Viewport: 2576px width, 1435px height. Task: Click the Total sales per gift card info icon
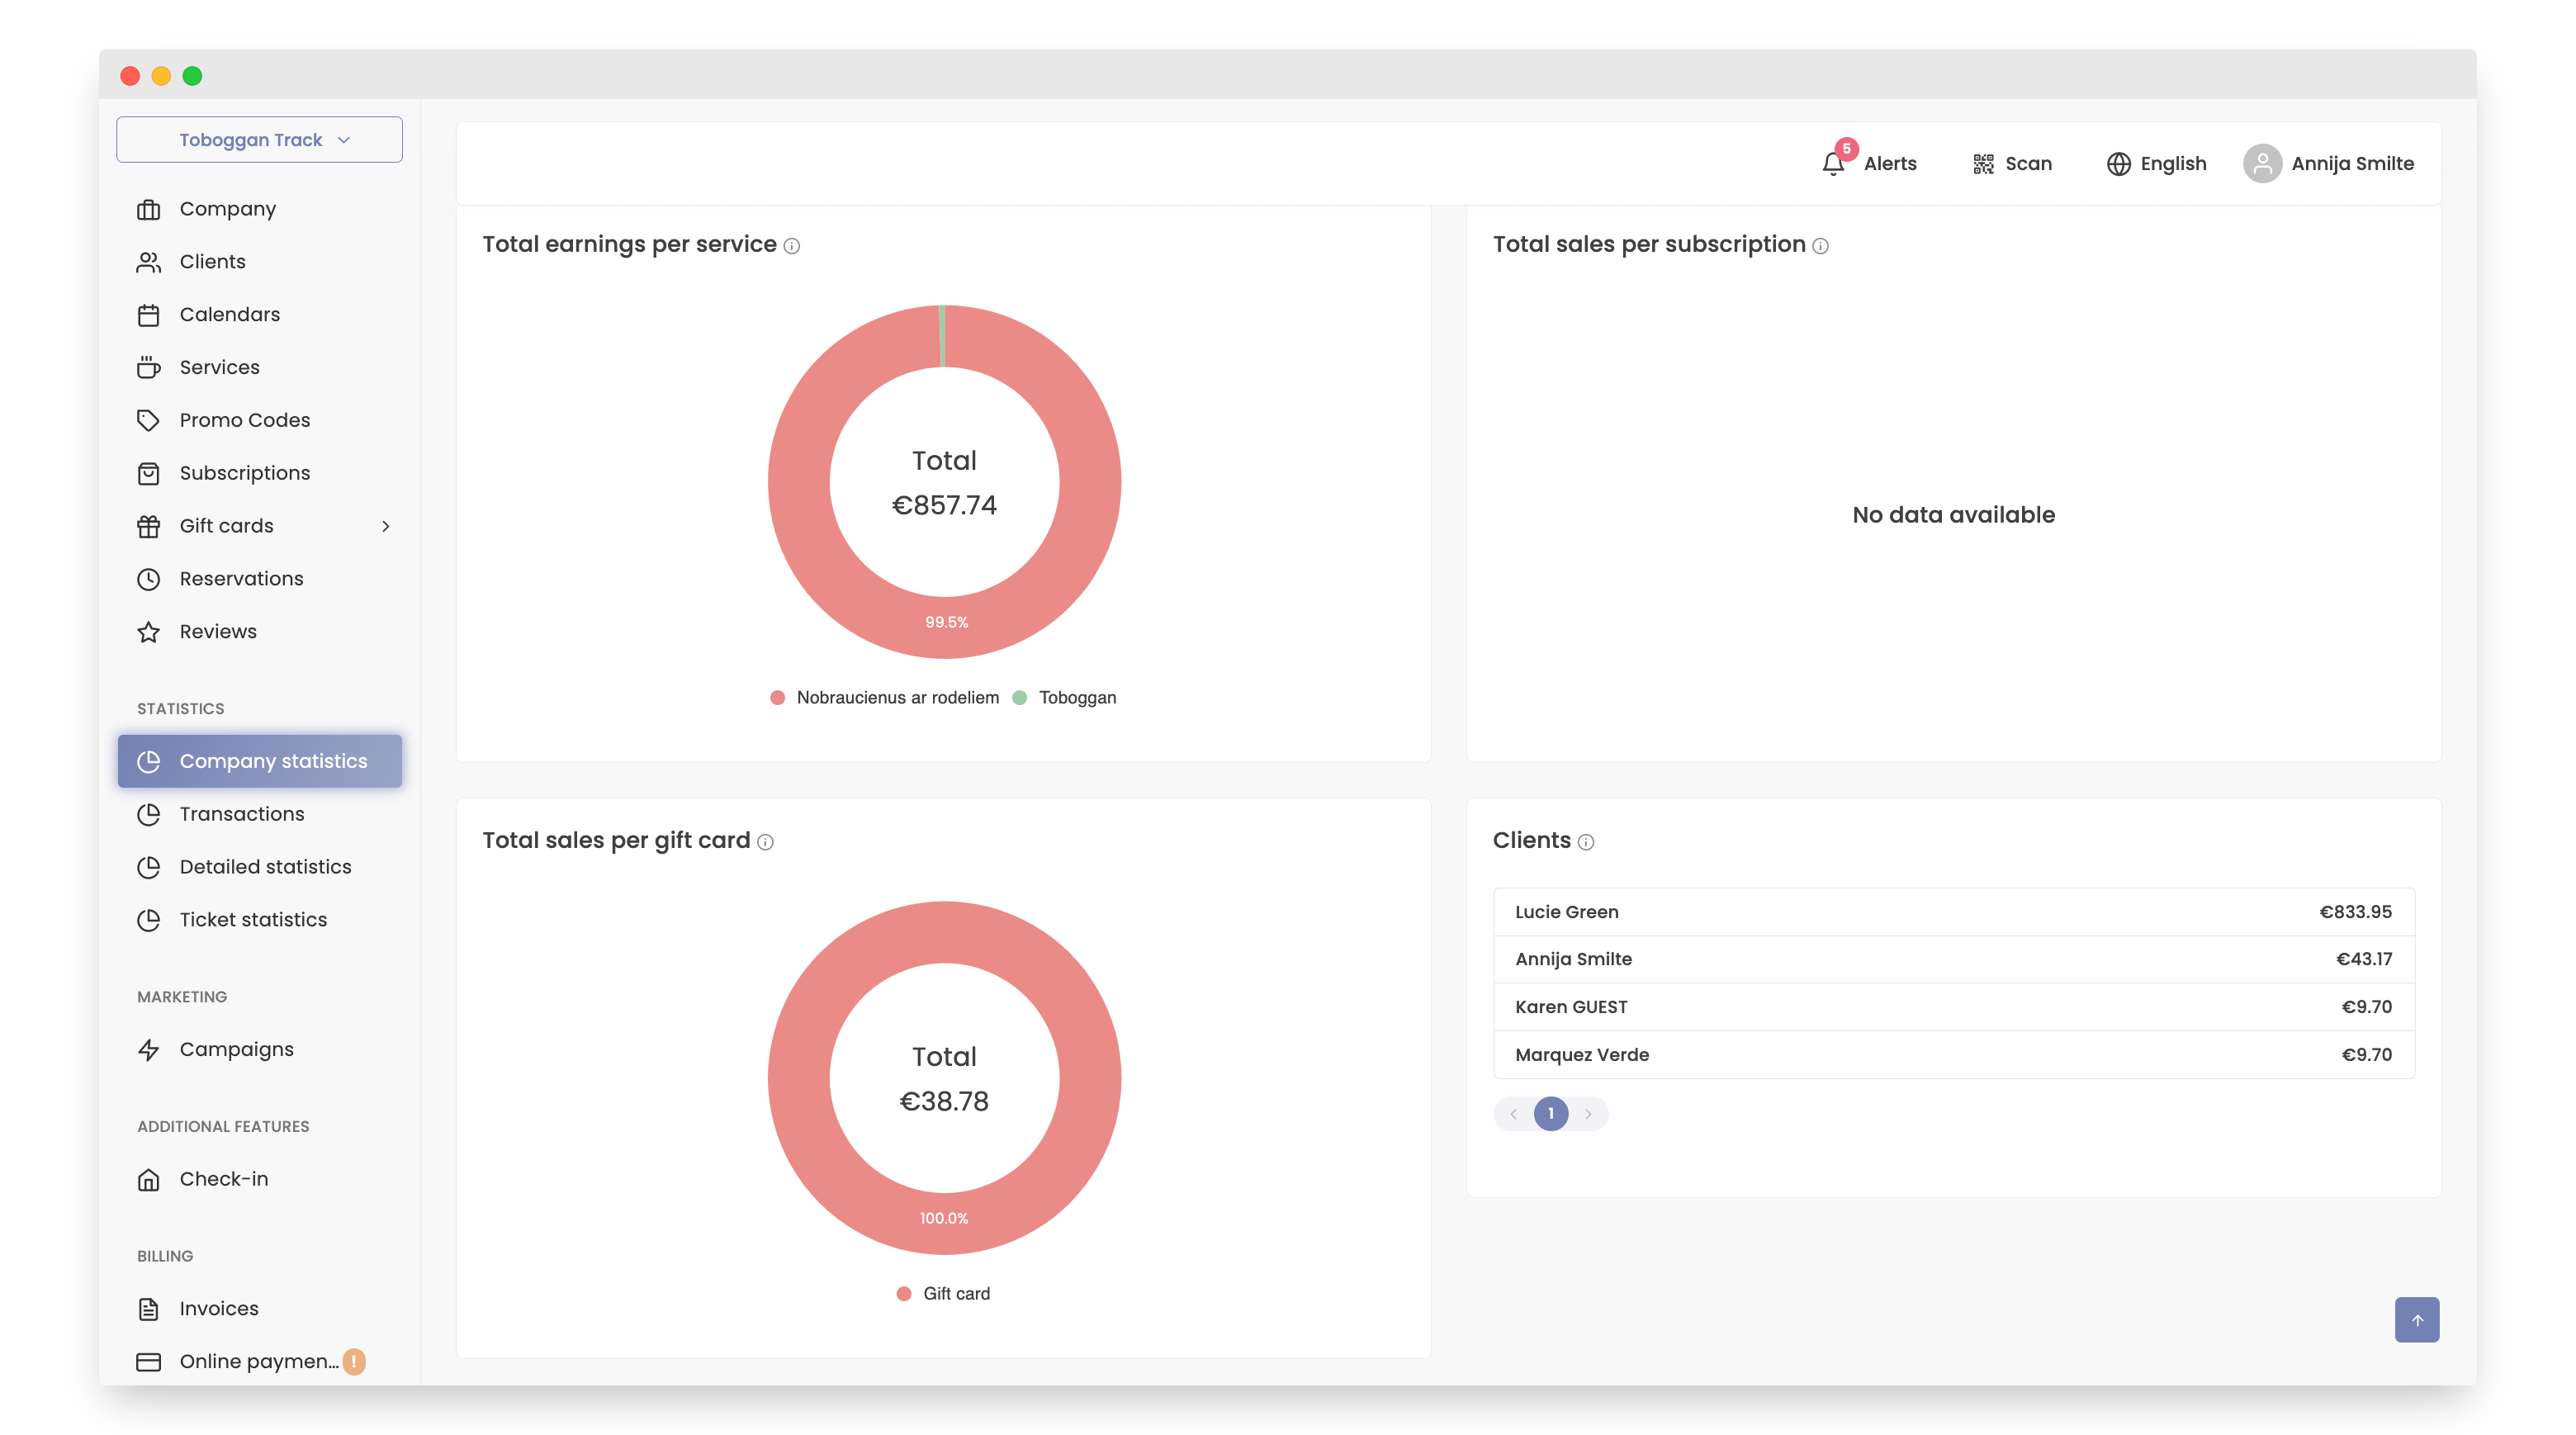[766, 842]
